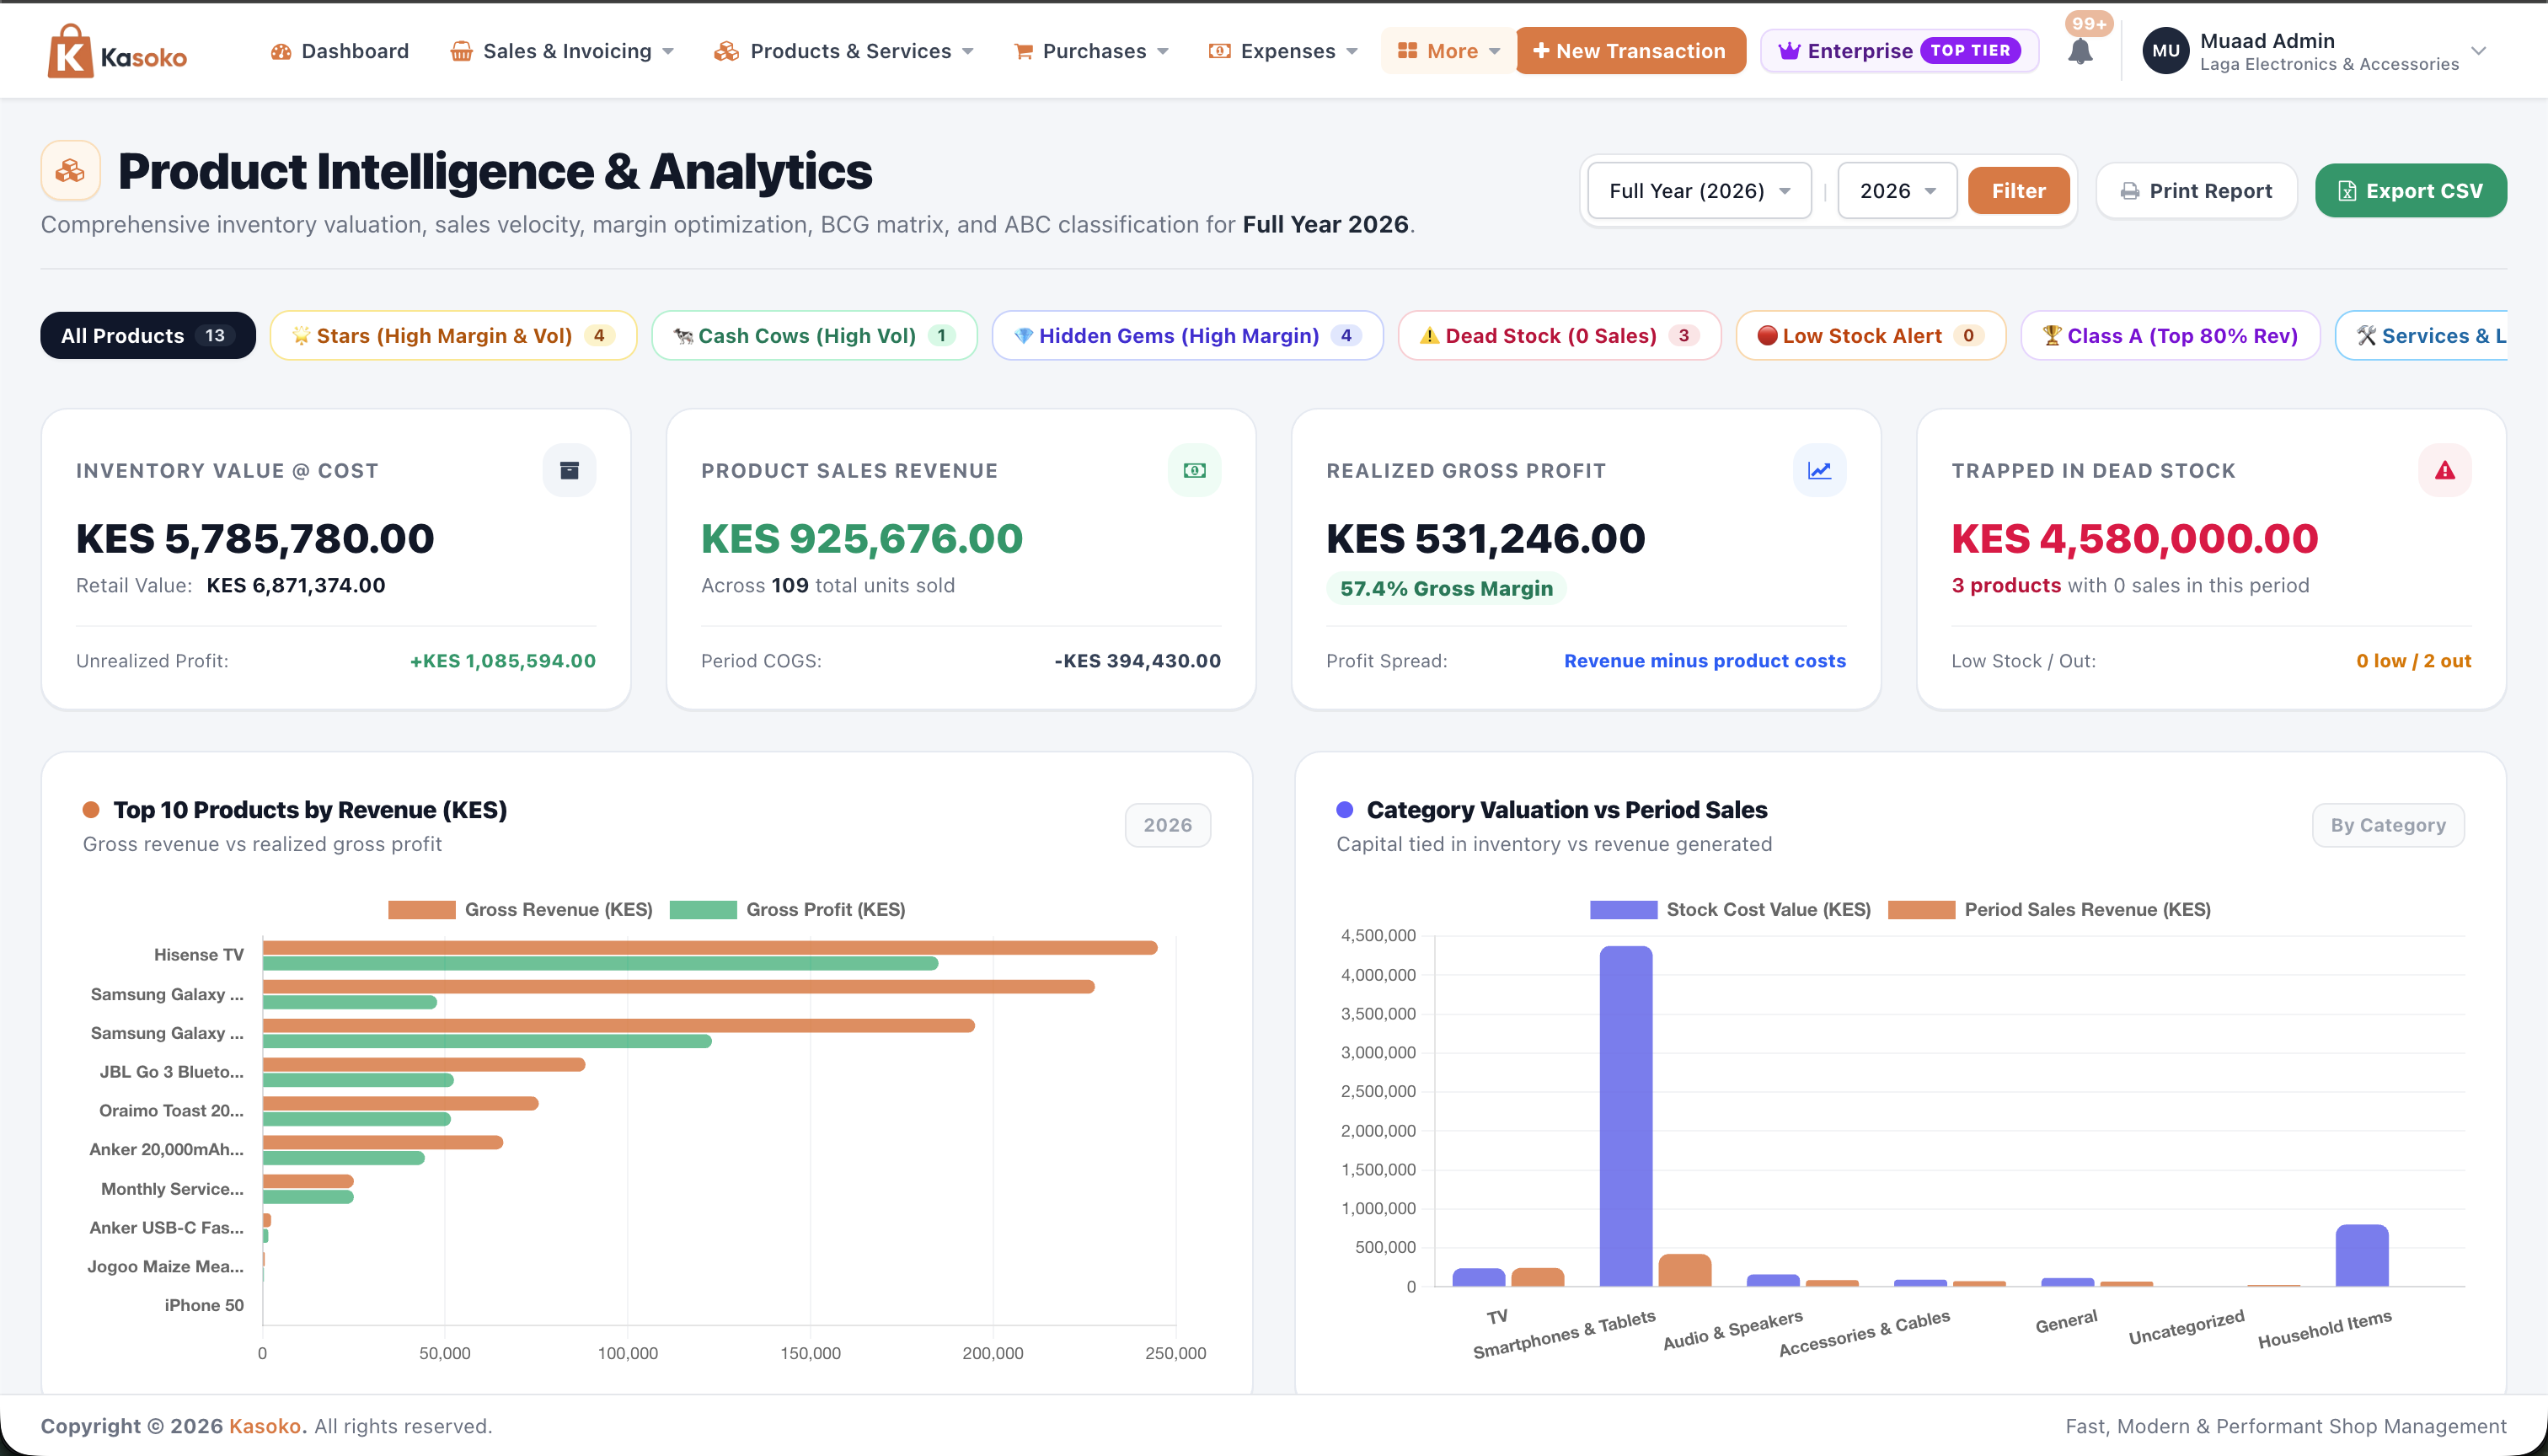Viewport: 2548px width, 1456px height.
Task: Click the MU user avatar
Action: click(2165, 51)
